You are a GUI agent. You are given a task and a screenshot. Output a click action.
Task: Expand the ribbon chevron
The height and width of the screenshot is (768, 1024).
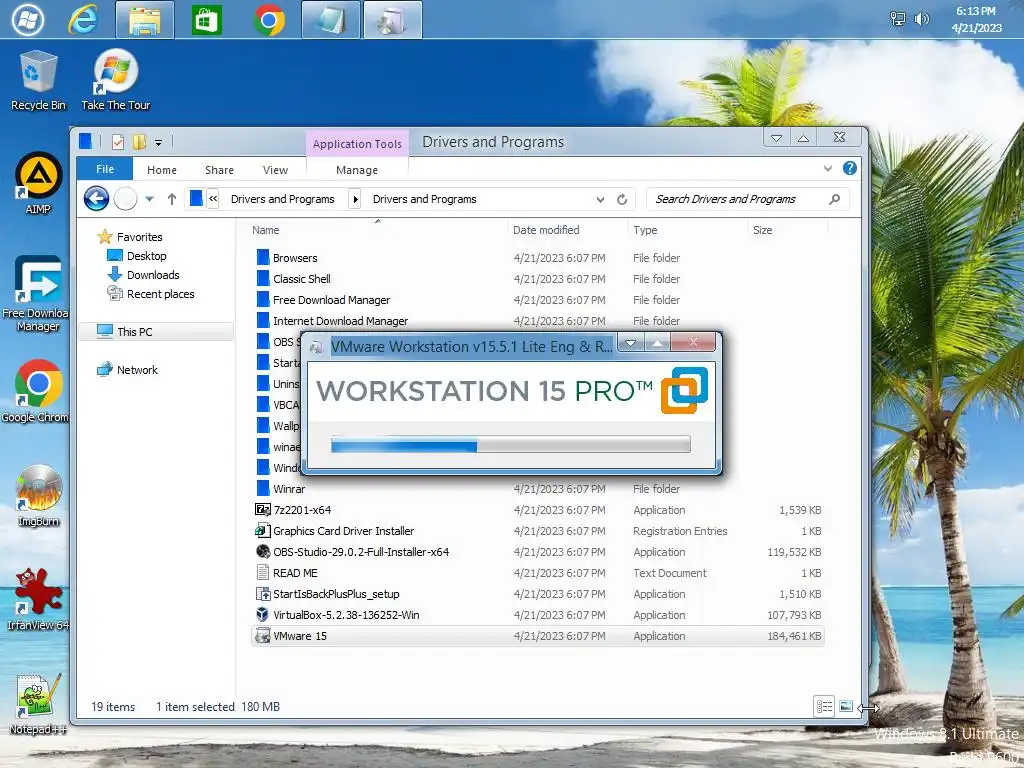pos(827,168)
